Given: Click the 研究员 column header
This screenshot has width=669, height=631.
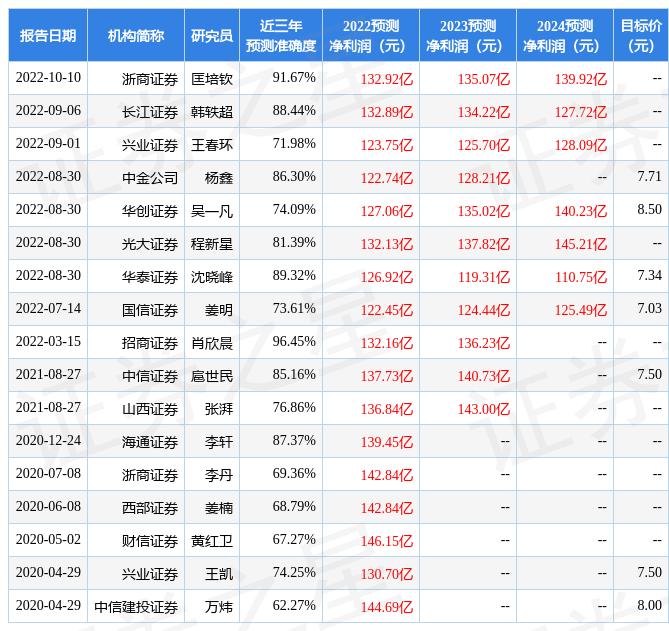Looking at the screenshot, I should click(212, 35).
